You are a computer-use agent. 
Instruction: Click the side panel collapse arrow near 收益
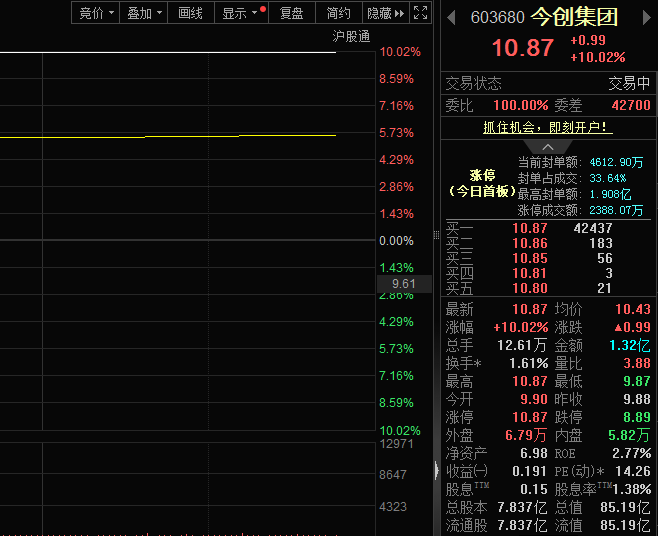(436, 470)
